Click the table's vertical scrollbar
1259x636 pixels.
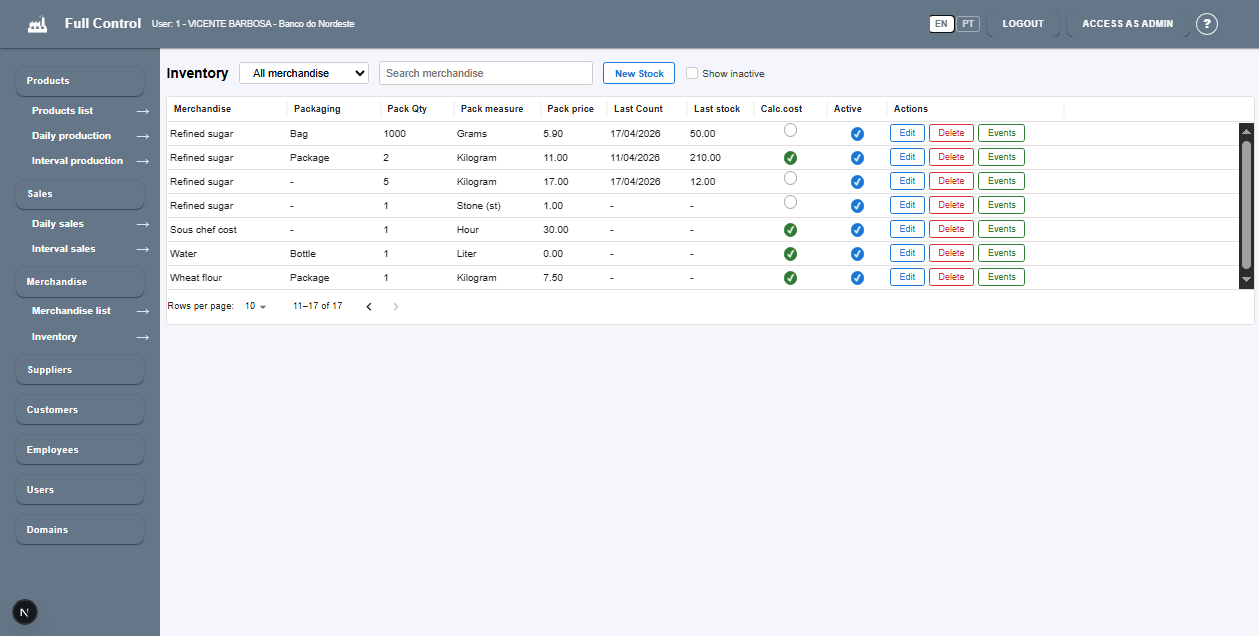(x=1246, y=205)
